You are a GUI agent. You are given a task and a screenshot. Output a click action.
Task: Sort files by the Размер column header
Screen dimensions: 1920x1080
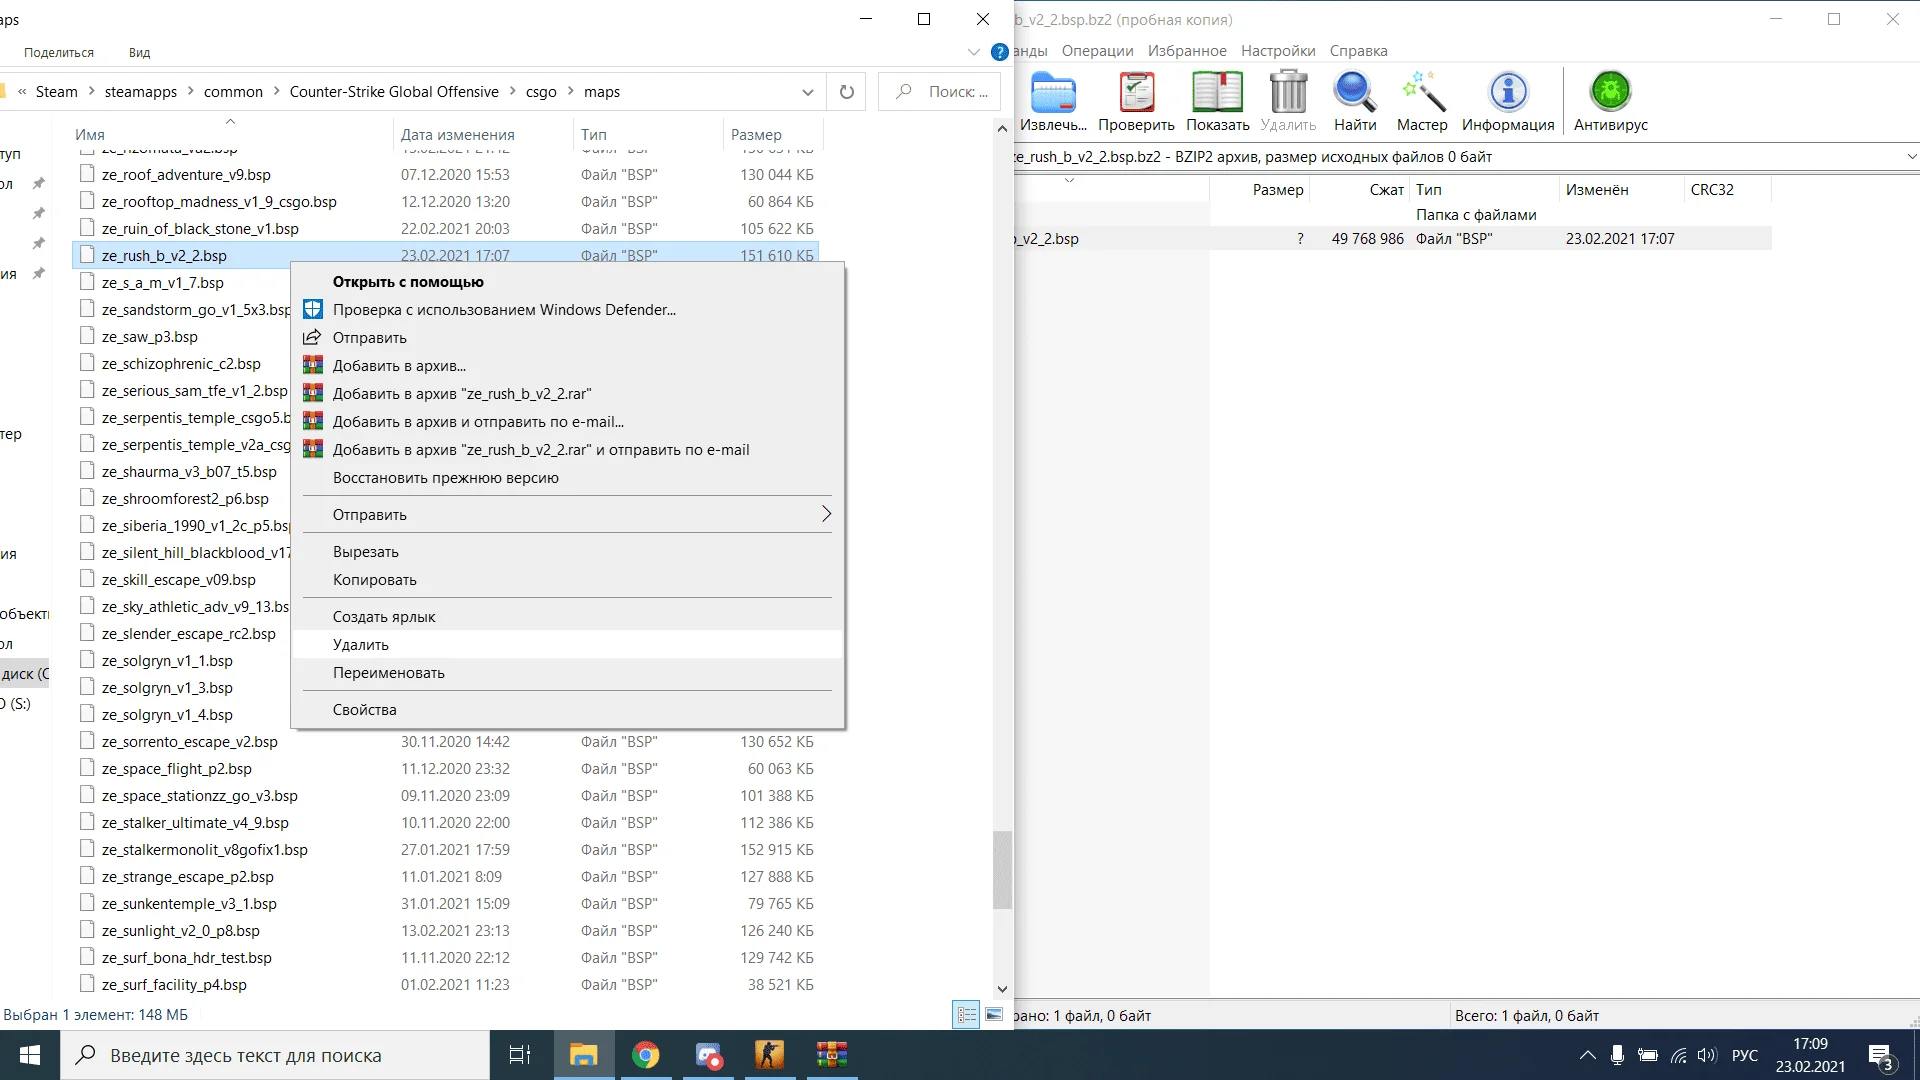756,135
